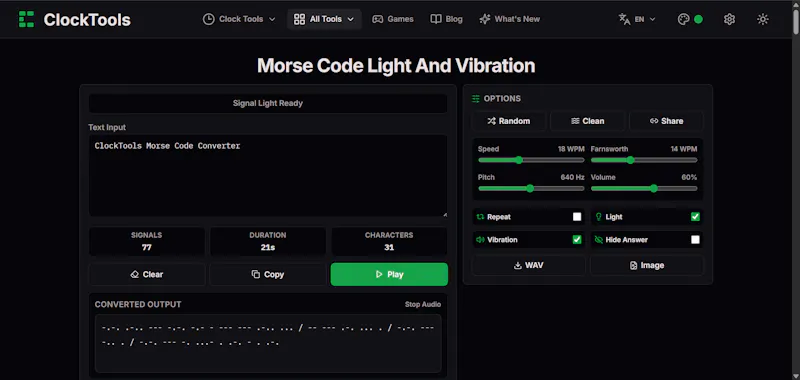Click the DURATION 21s stat box
Viewport: 800px width, 380px height.
(268, 241)
